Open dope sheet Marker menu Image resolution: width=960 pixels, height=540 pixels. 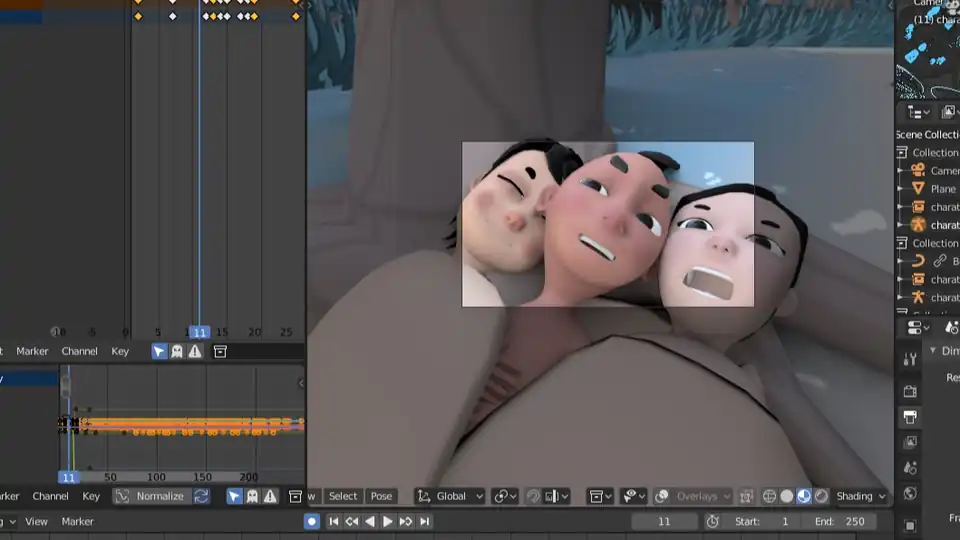[x=32, y=351]
